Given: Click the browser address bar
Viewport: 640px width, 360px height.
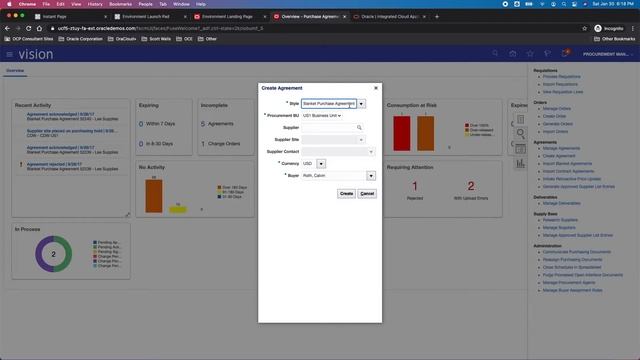Looking at the screenshot, I should [314, 28].
